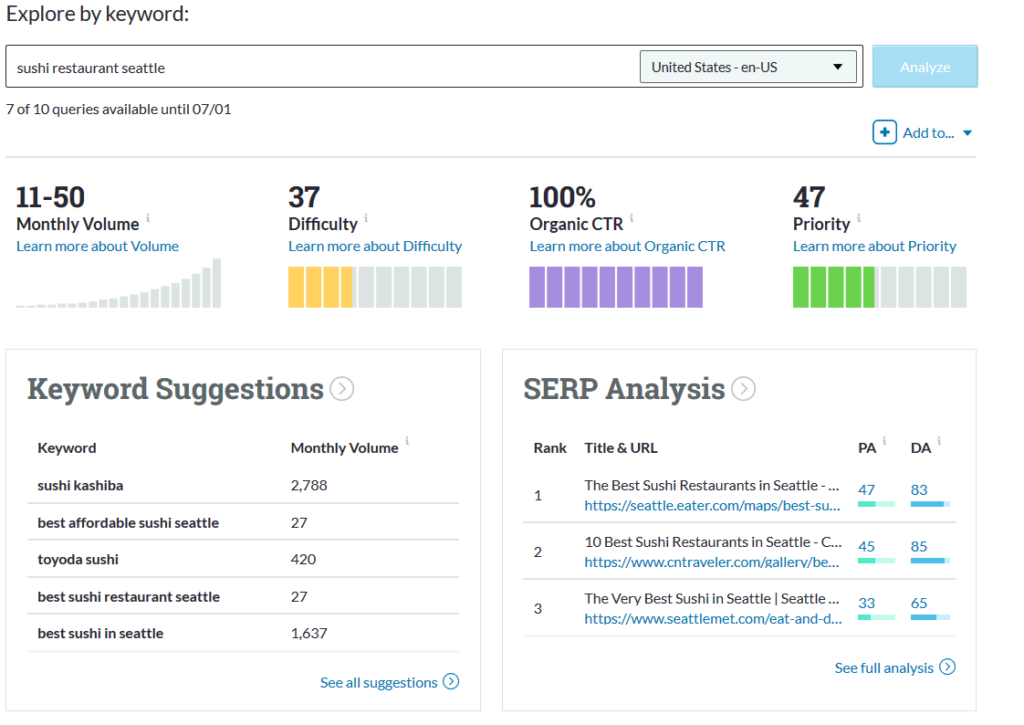
Task: Click the Analyze button
Action: point(925,67)
